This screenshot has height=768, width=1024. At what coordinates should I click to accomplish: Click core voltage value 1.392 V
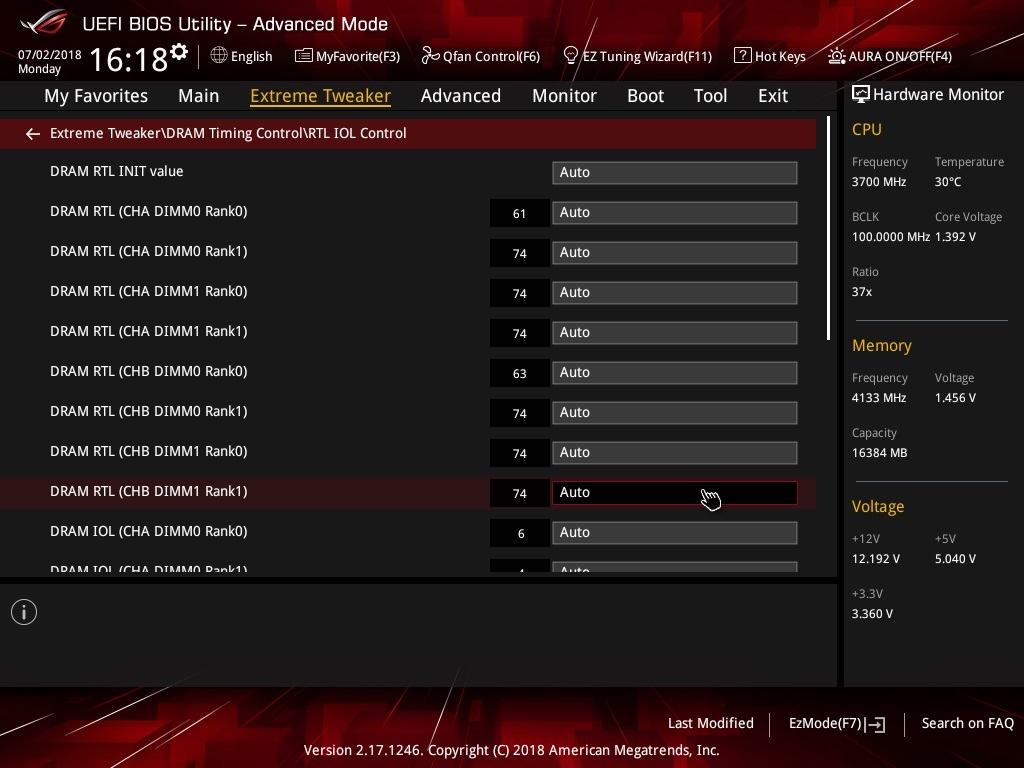pyautogui.click(x=955, y=237)
